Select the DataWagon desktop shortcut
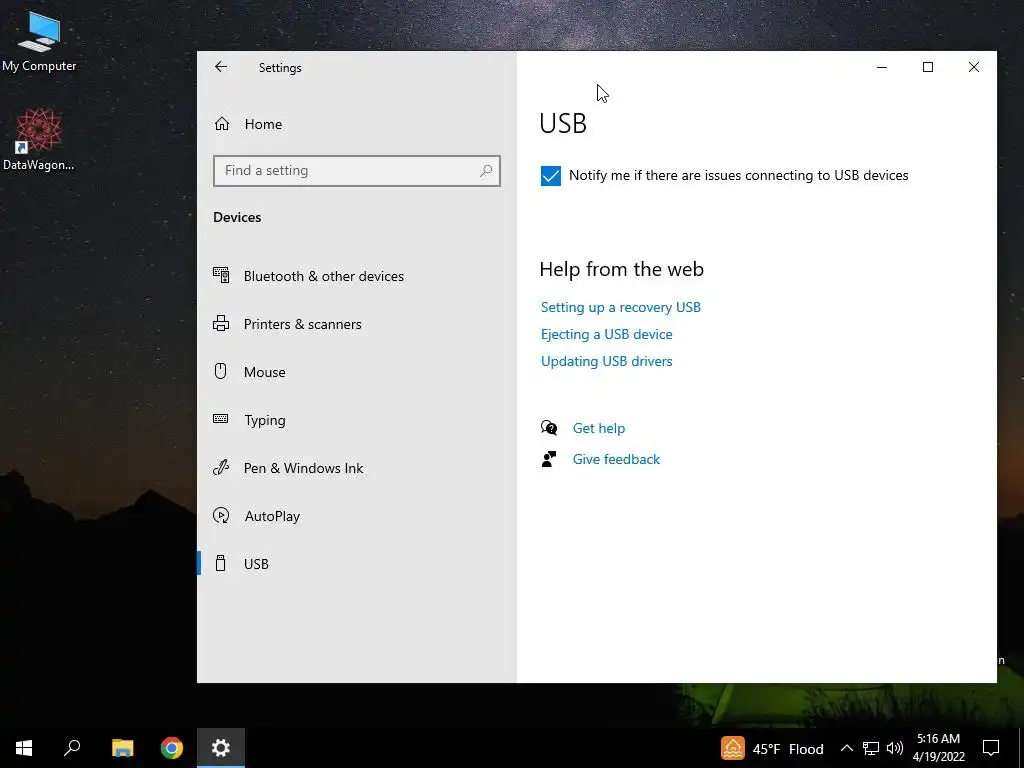 [39, 140]
